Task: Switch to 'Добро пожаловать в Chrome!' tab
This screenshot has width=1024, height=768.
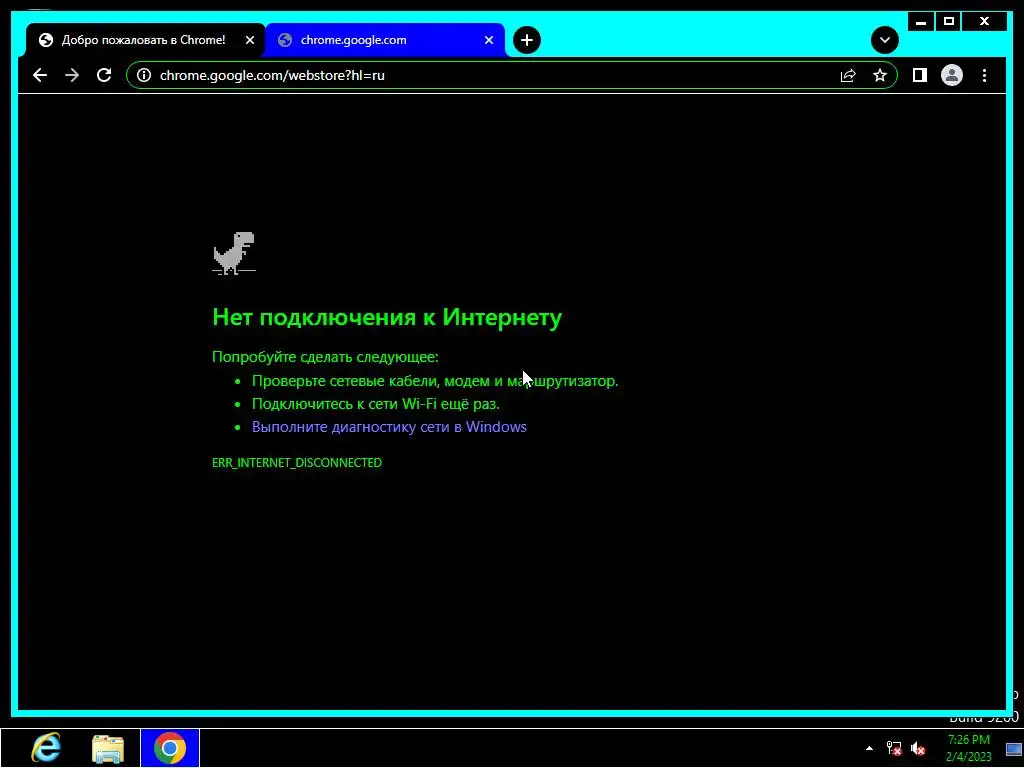Action: (x=145, y=40)
